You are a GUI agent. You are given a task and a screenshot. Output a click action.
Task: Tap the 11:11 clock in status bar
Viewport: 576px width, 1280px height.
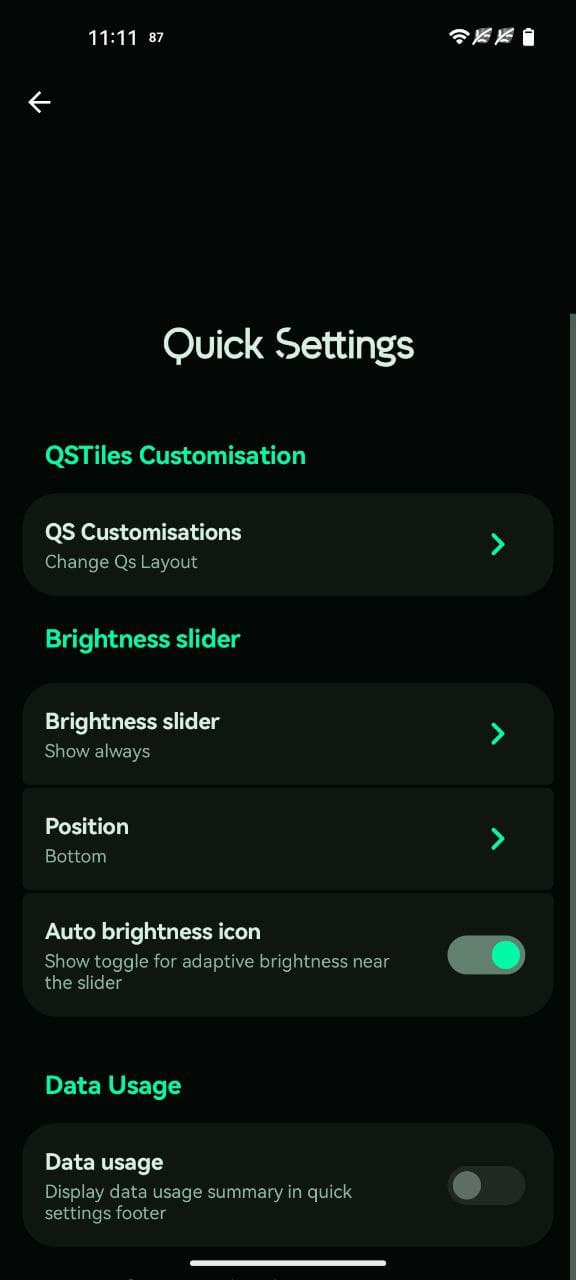(112, 38)
